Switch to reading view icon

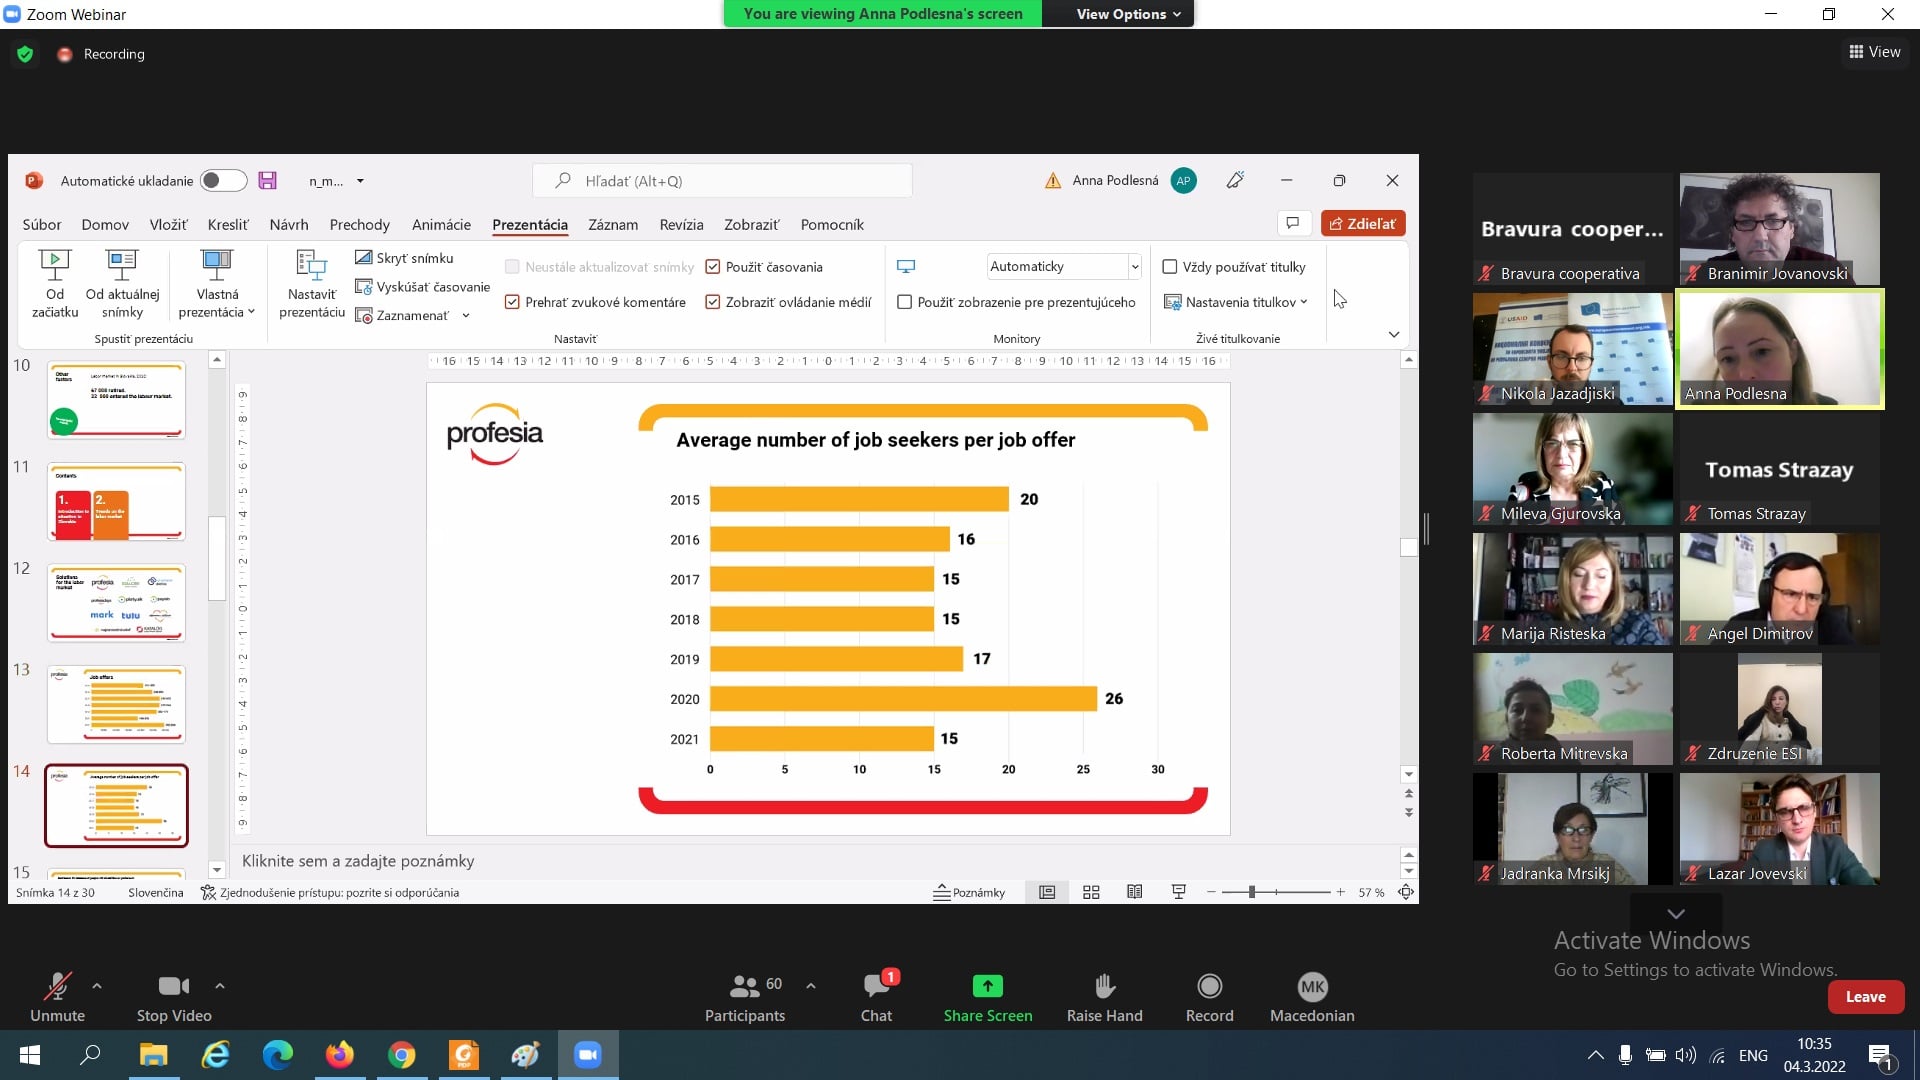1134,892
